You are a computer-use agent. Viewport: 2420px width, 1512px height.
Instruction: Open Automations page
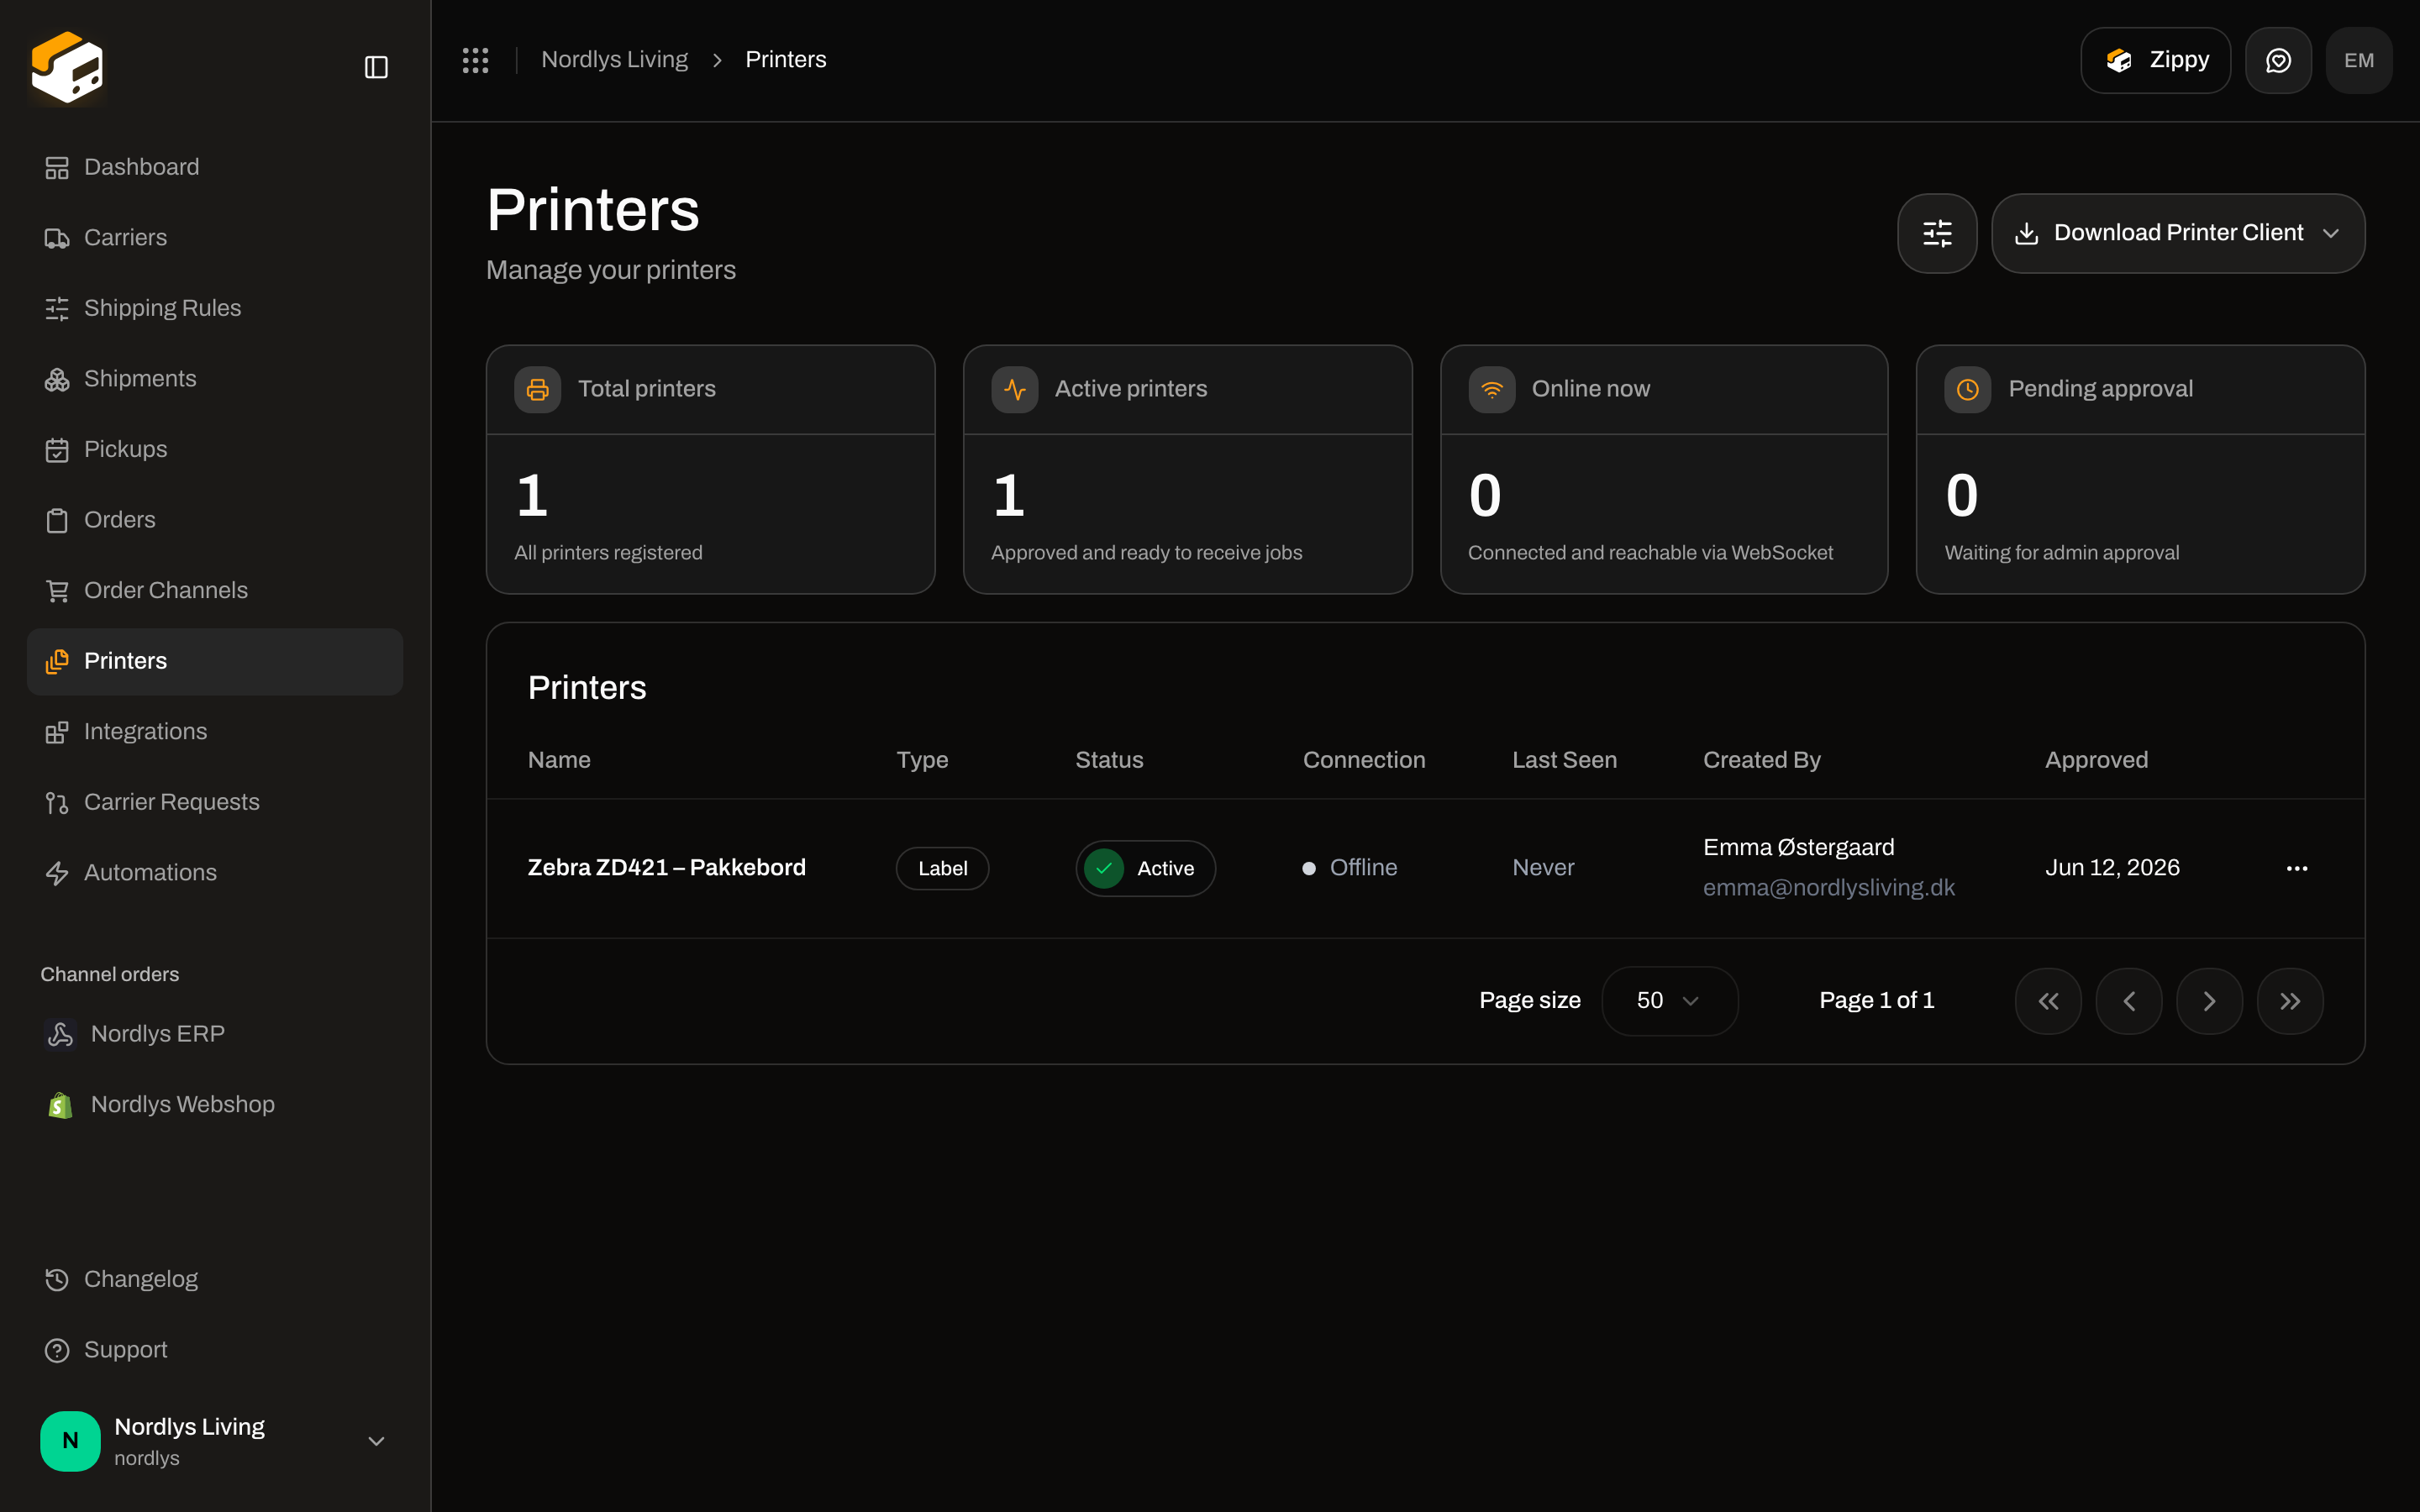point(214,873)
